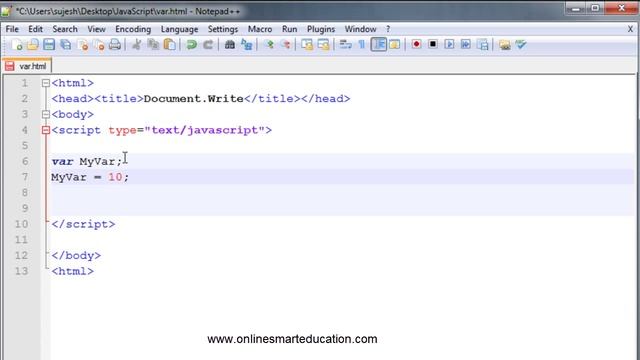640x360 pixels.
Task: Click the User Defined Language icon
Action: coord(395,44)
